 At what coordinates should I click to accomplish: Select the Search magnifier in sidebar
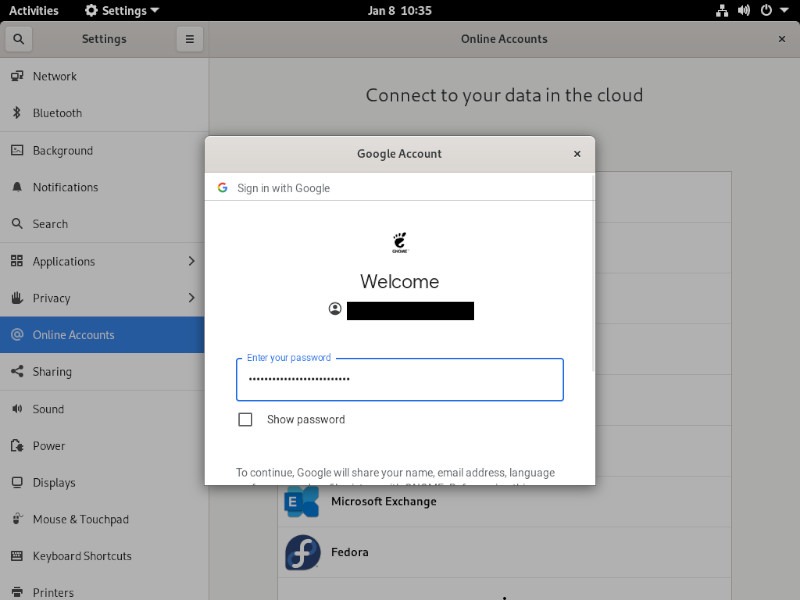tap(19, 224)
